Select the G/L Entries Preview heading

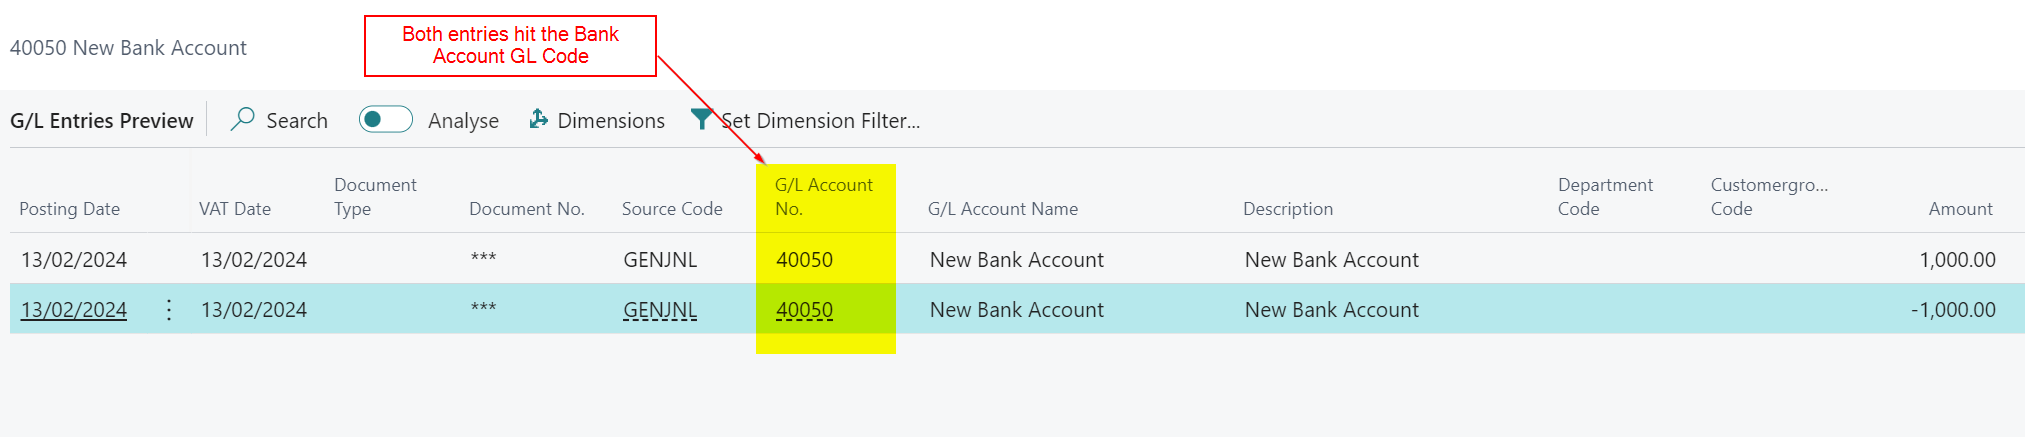click(102, 121)
